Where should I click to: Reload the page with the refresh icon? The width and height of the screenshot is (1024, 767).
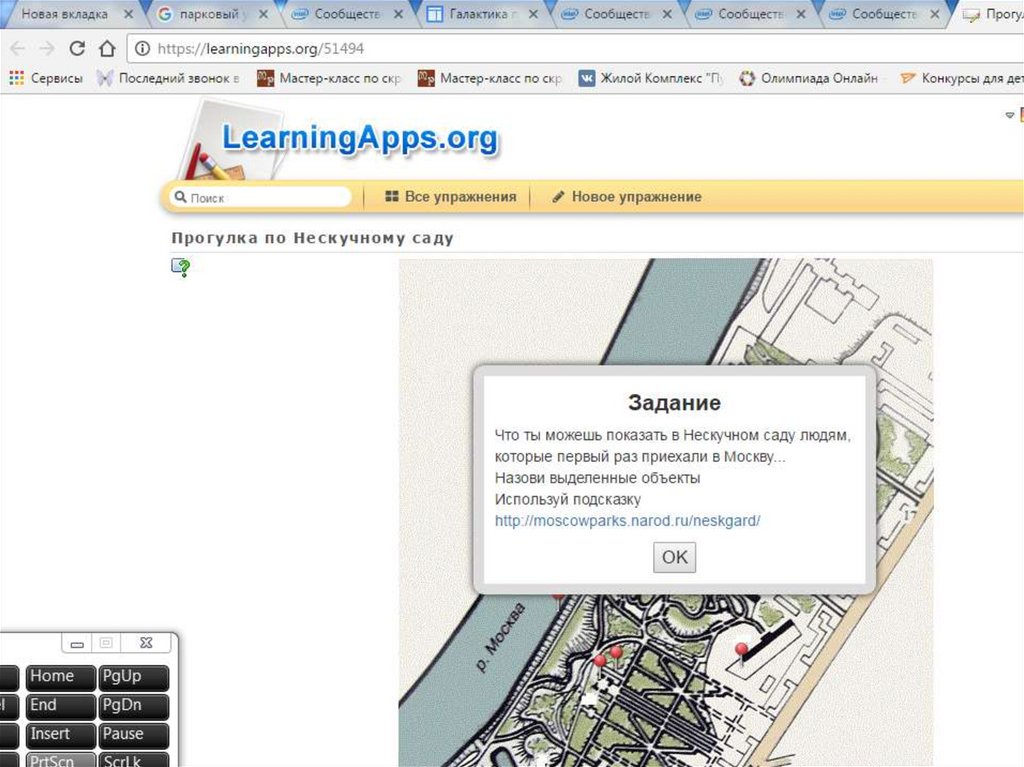(x=77, y=49)
